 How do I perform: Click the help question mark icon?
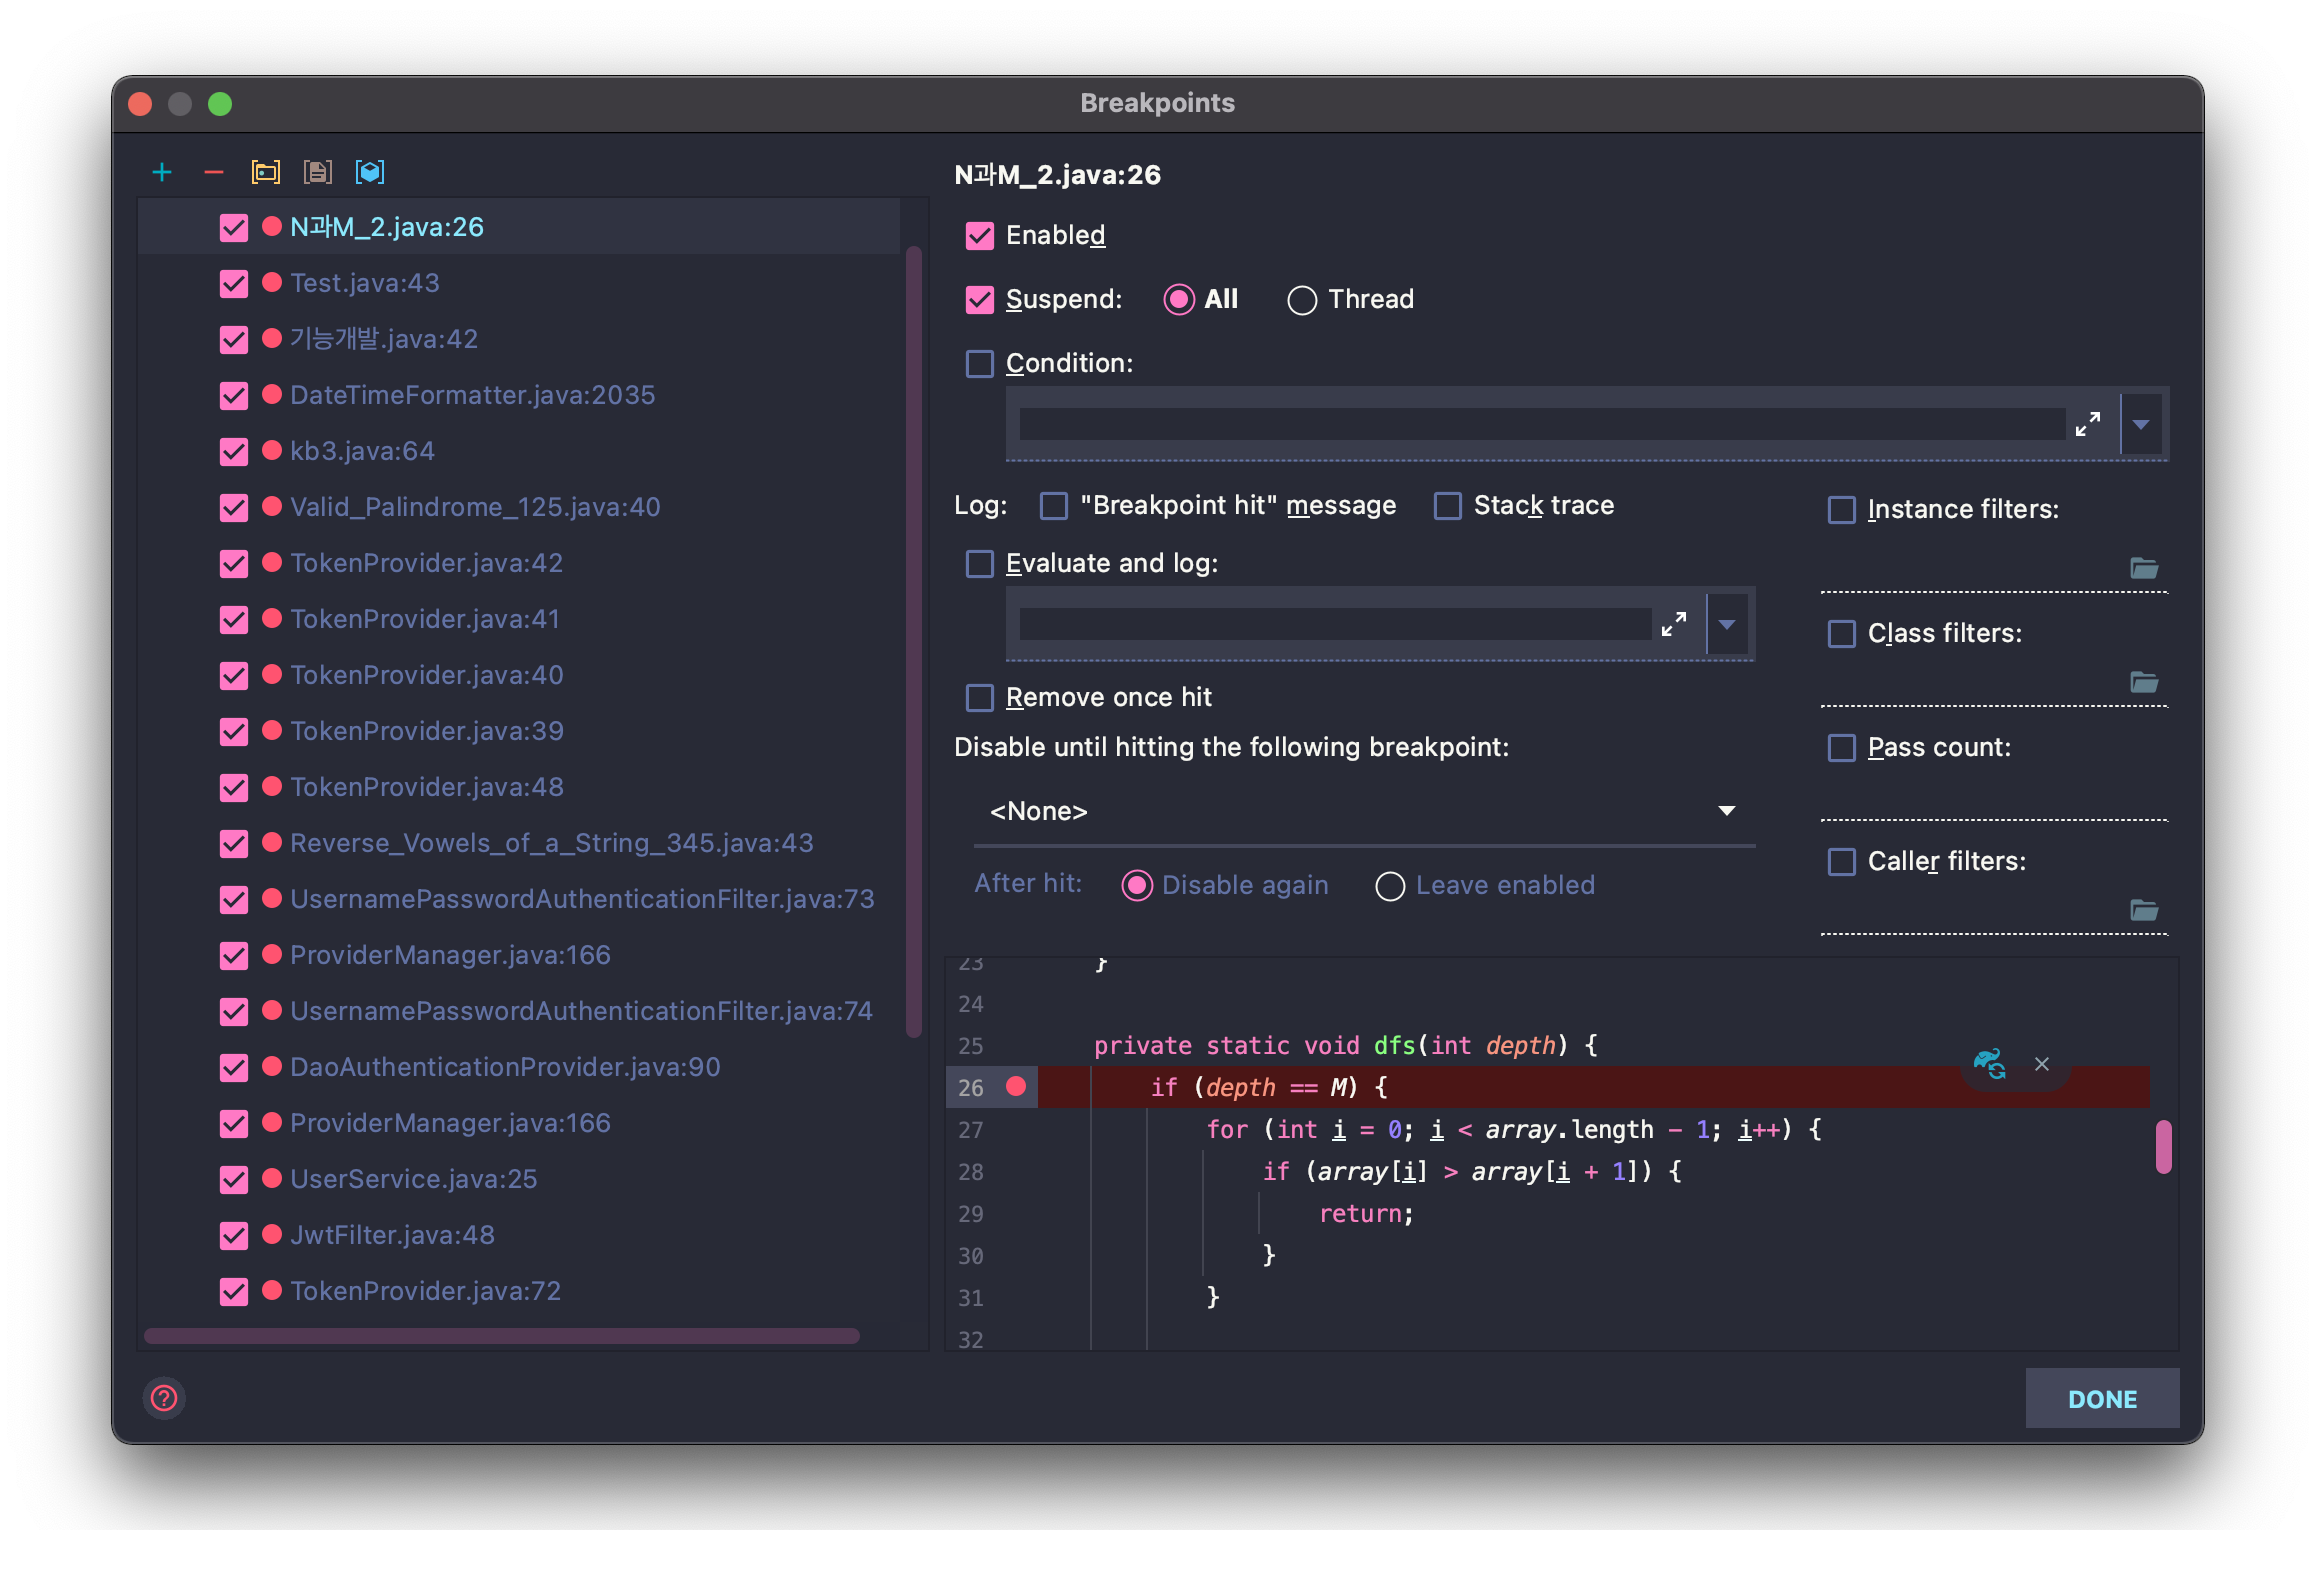click(x=164, y=1397)
